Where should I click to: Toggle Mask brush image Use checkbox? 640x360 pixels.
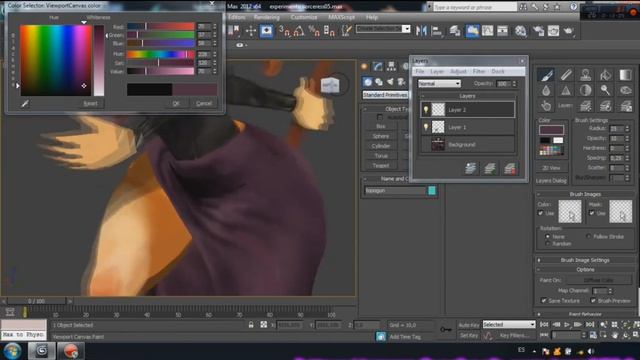coord(592,213)
